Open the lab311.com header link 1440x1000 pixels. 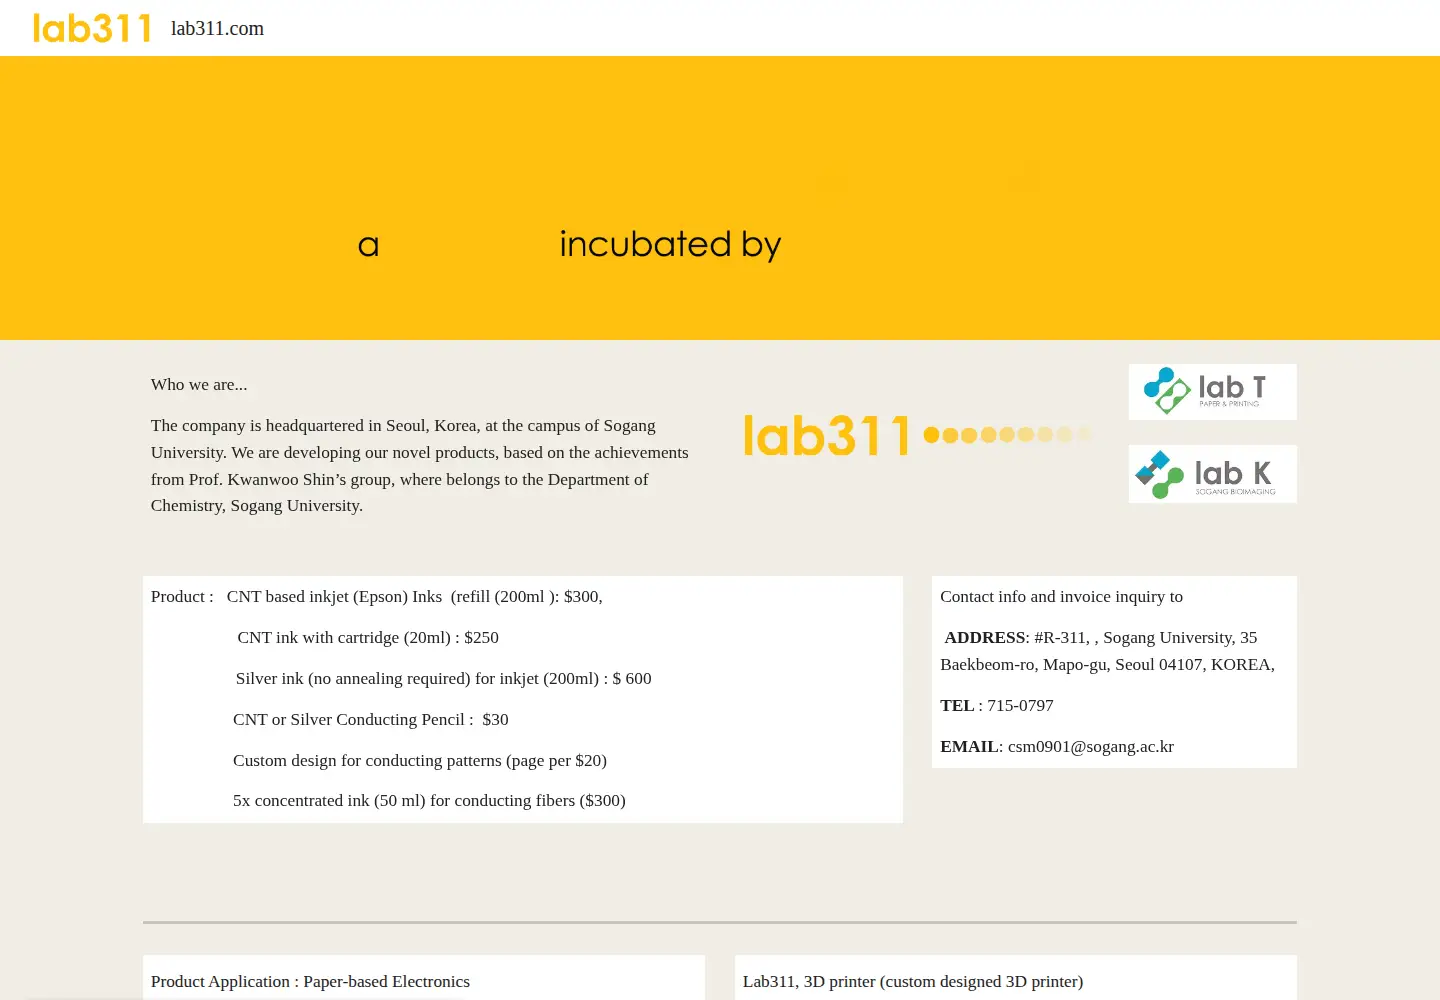click(x=217, y=28)
